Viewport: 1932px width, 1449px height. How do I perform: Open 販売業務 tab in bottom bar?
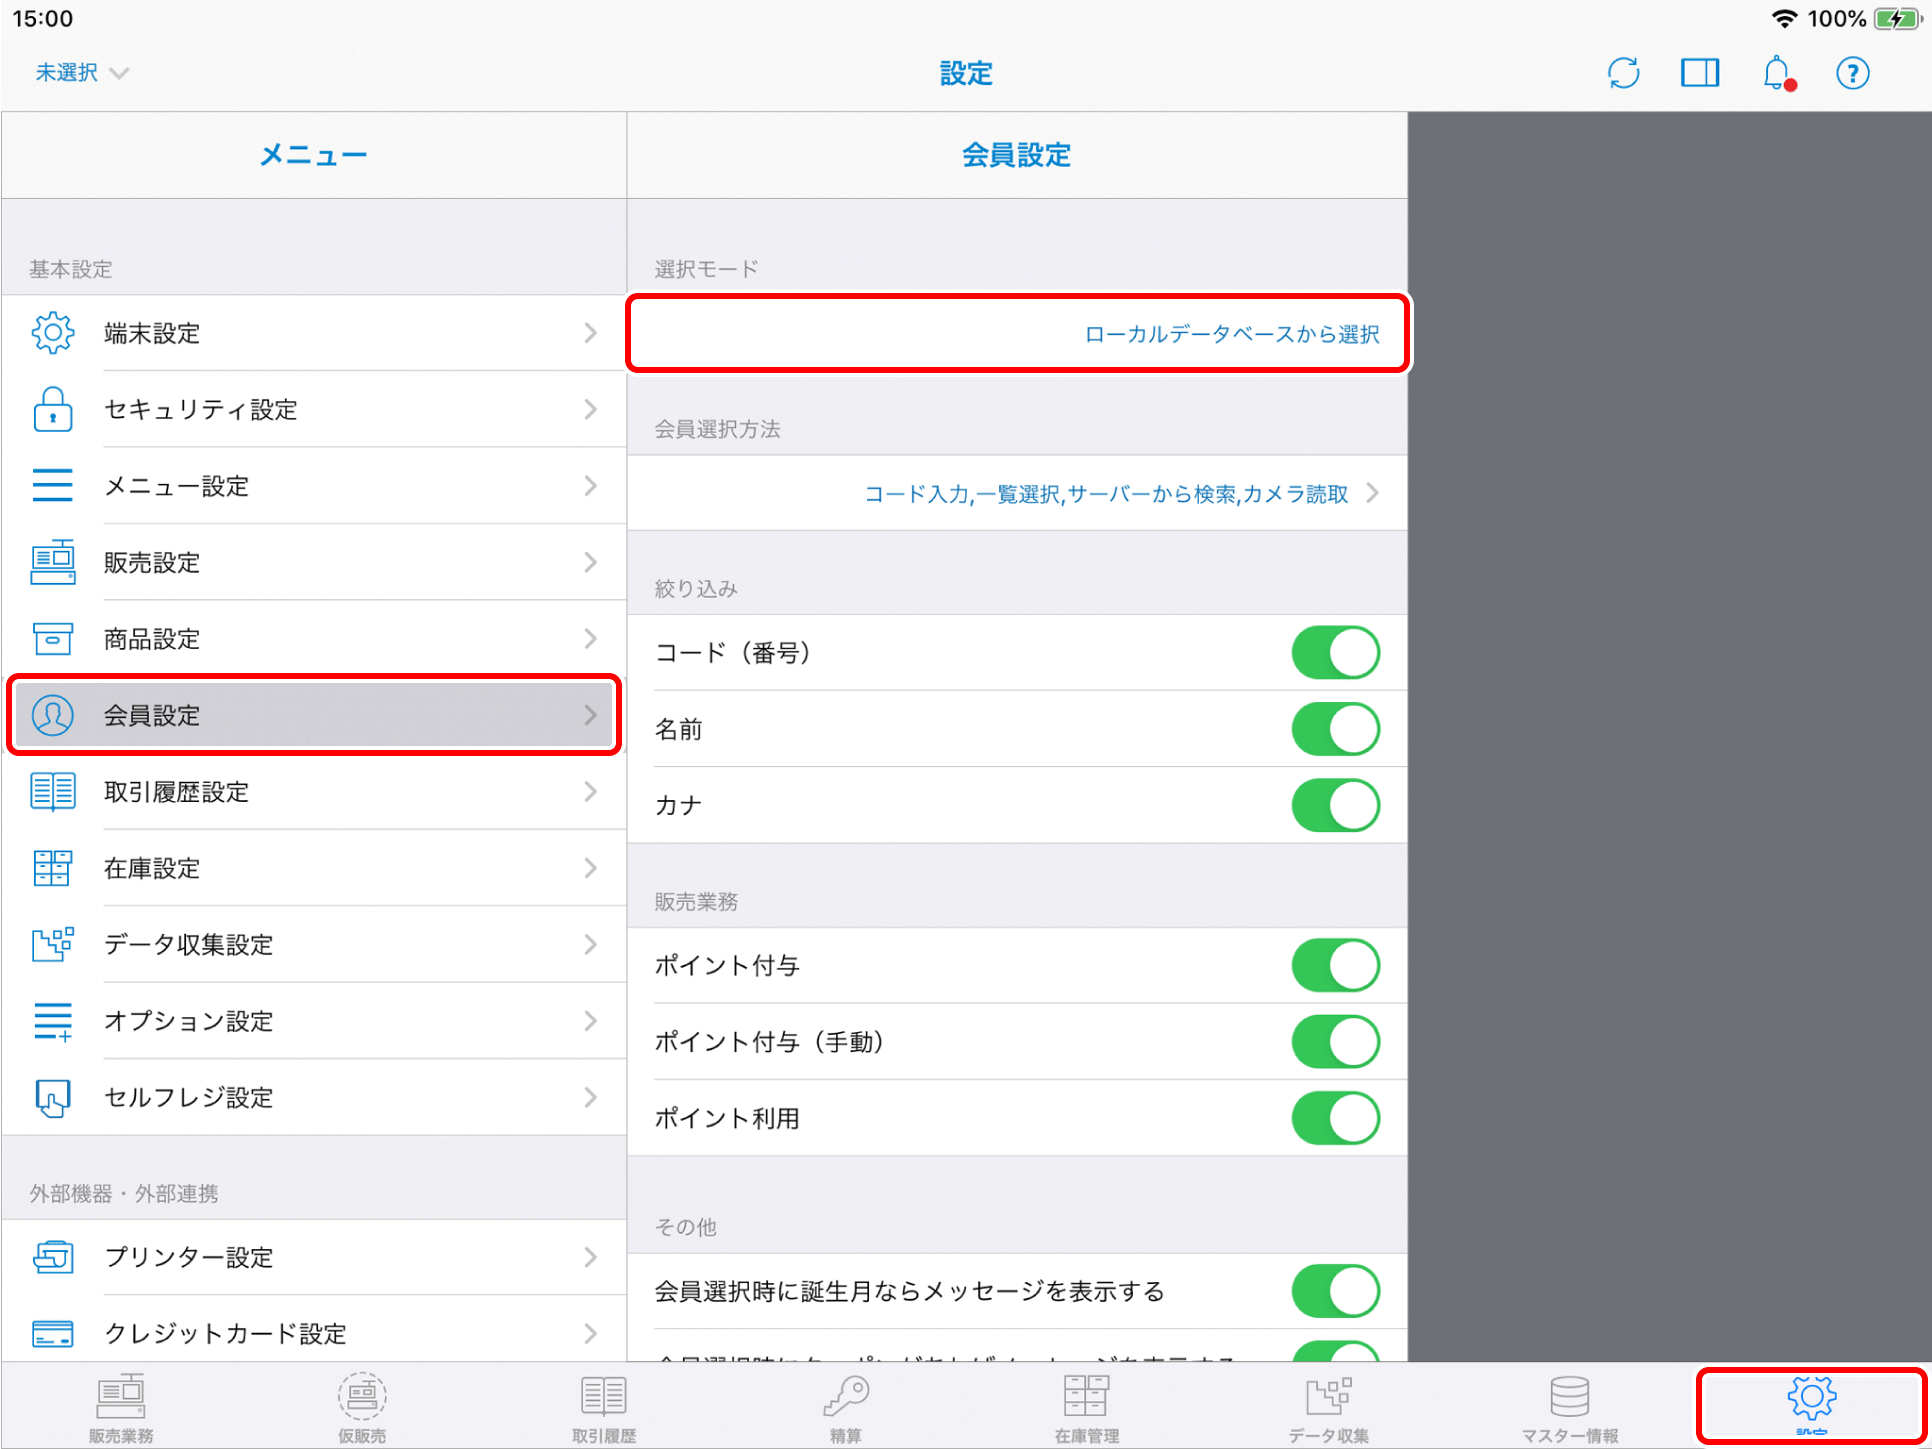coord(121,1408)
